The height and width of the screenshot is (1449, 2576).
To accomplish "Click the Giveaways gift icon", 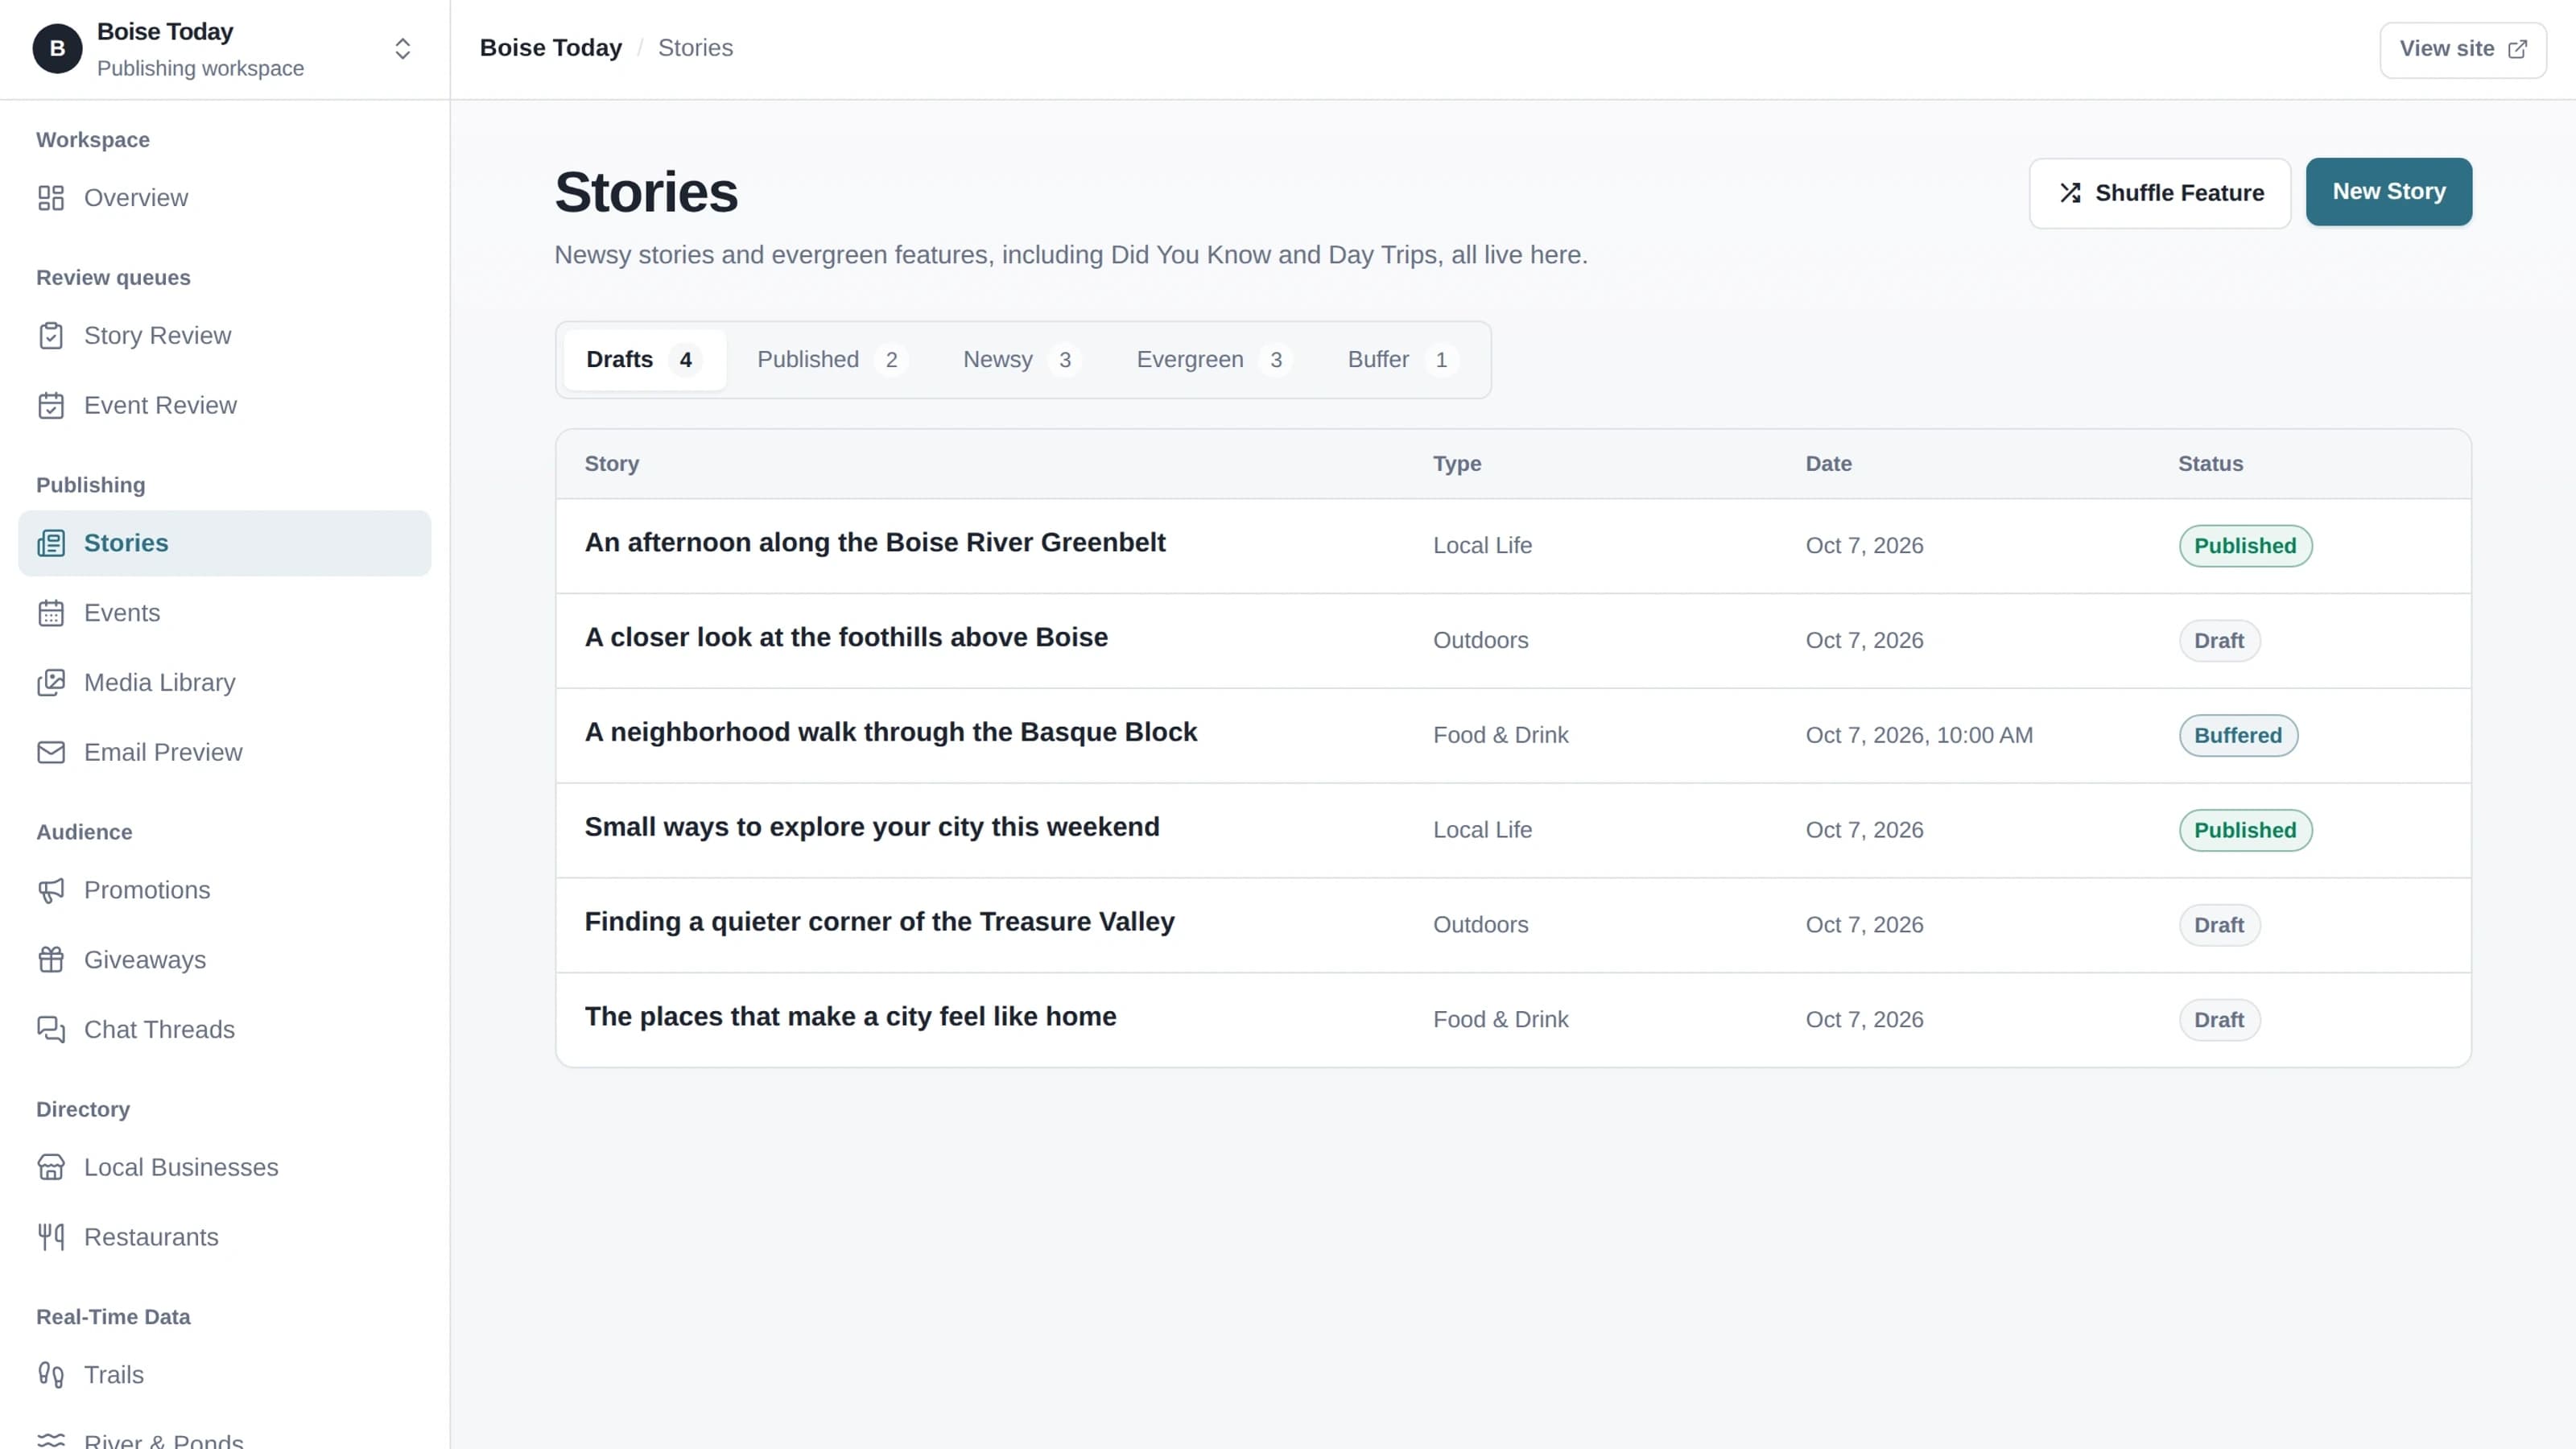I will tap(51, 960).
